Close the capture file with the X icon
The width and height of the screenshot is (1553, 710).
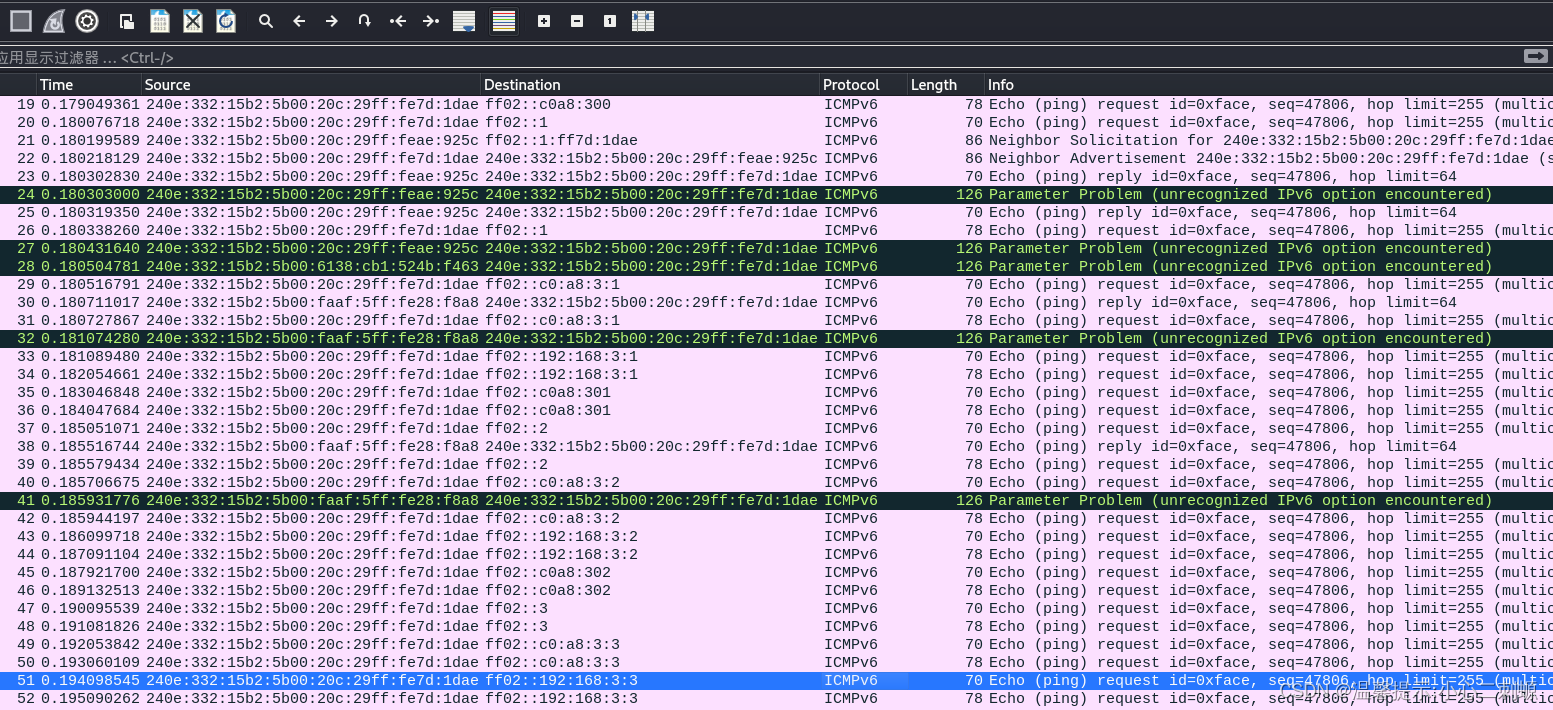click(x=193, y=20)
